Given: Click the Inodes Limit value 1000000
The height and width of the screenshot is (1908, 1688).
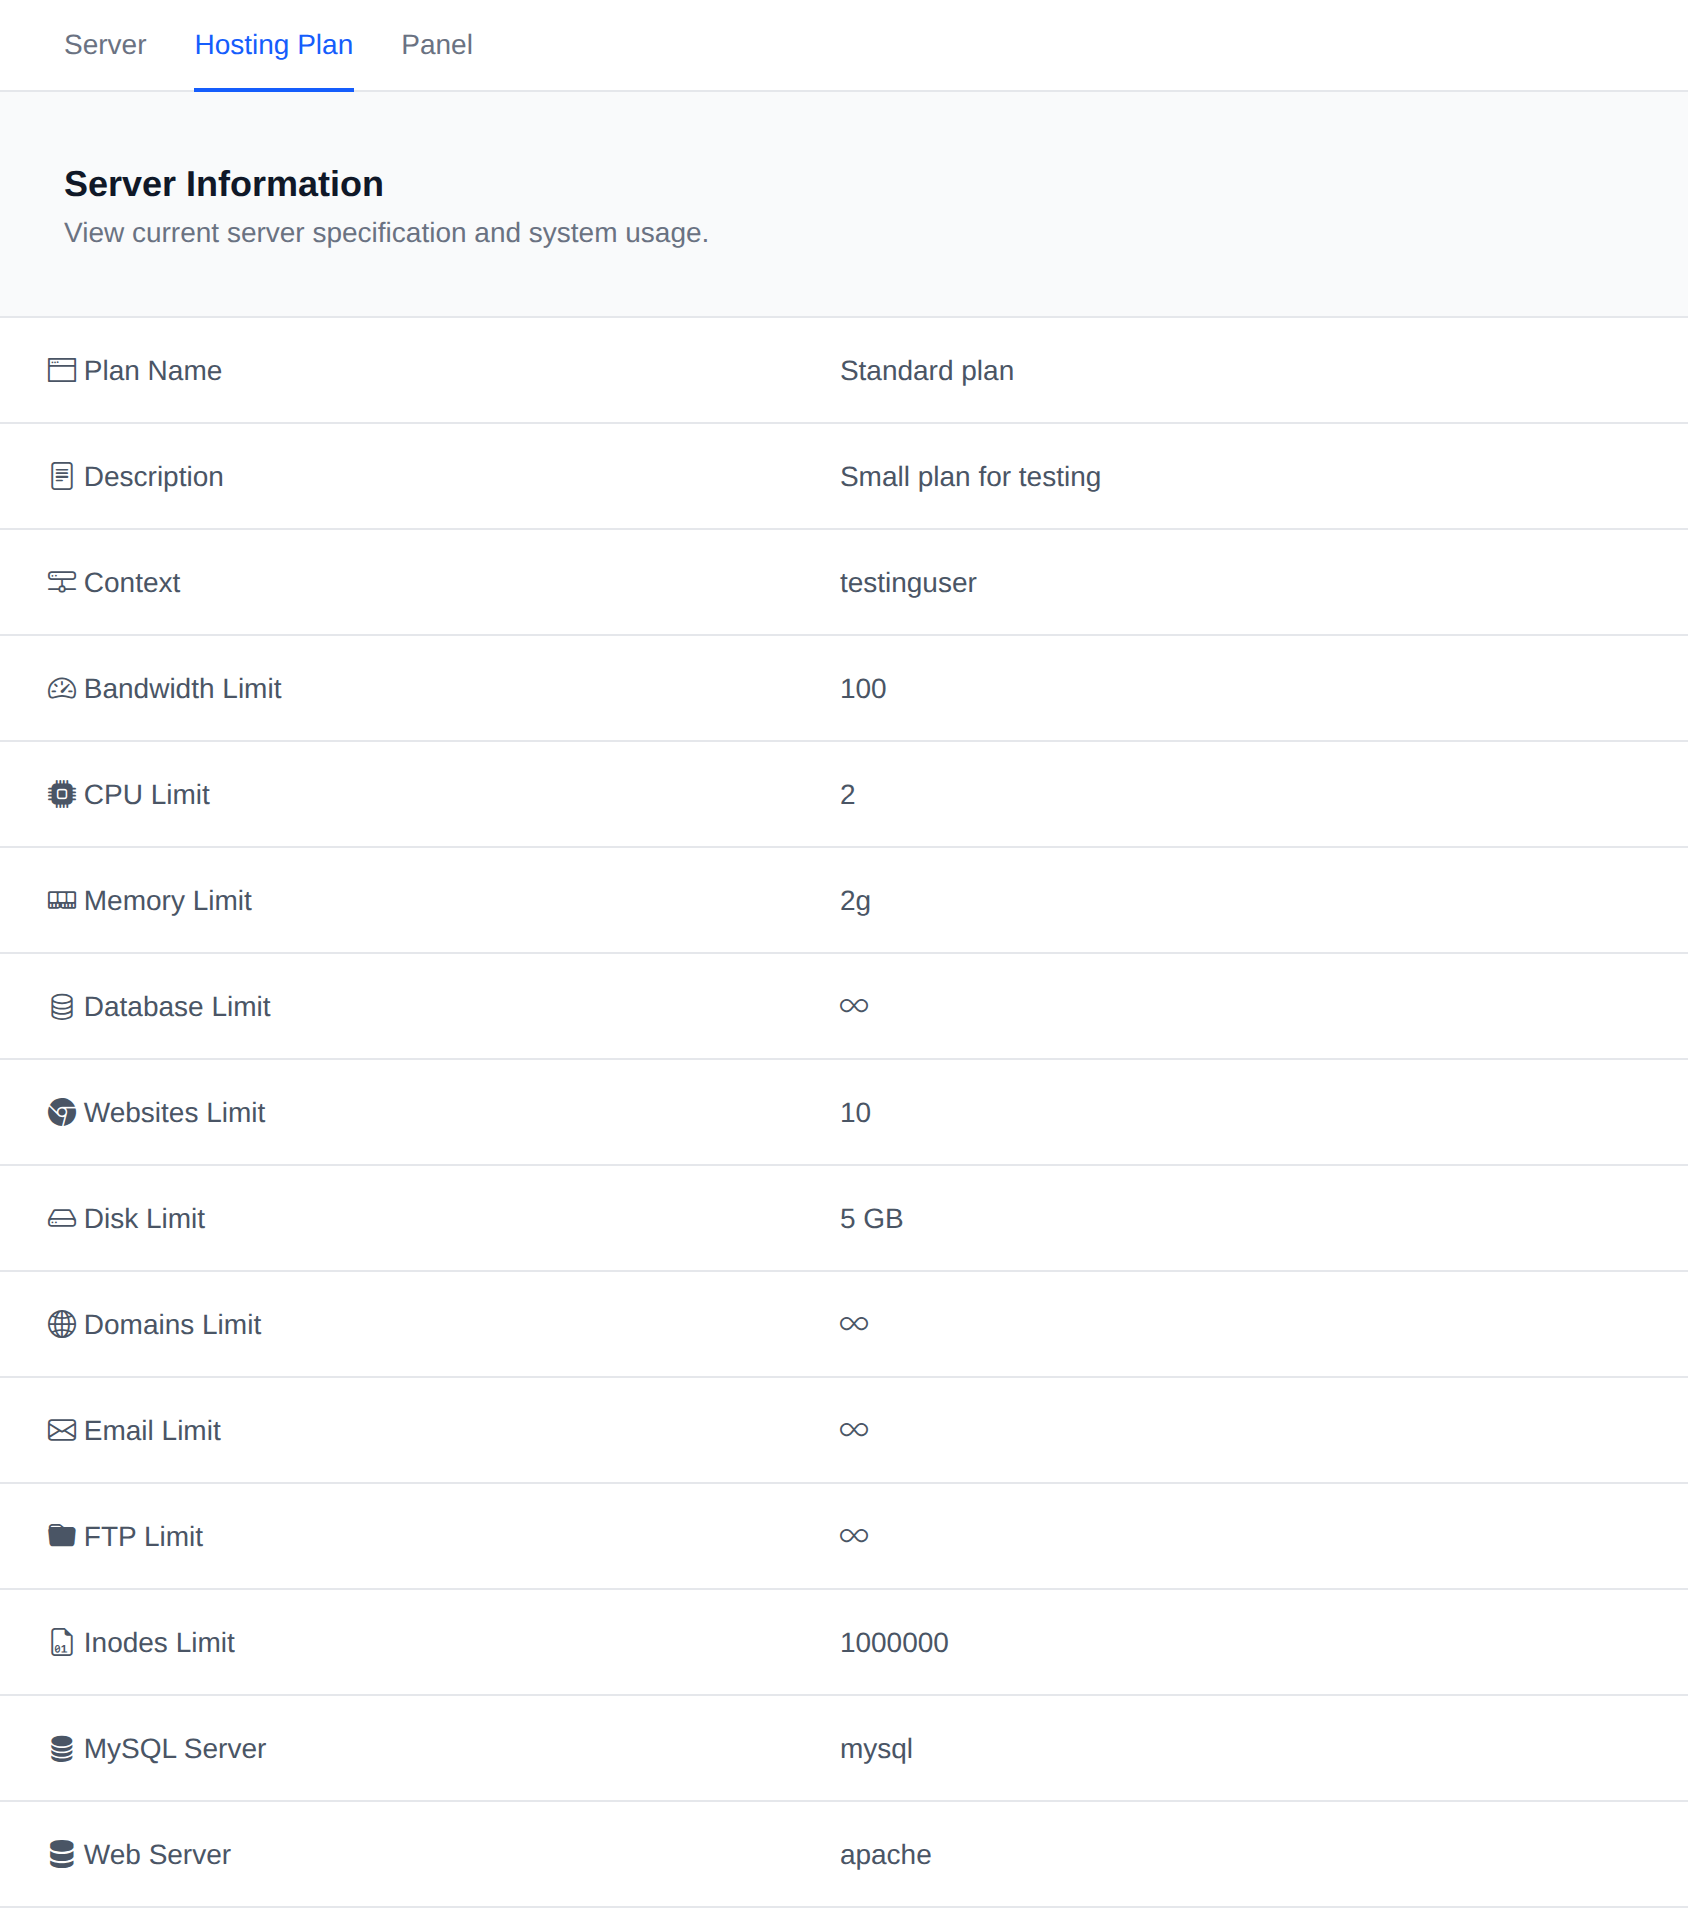Looking at the screenshot, I should coord(894,1643).
